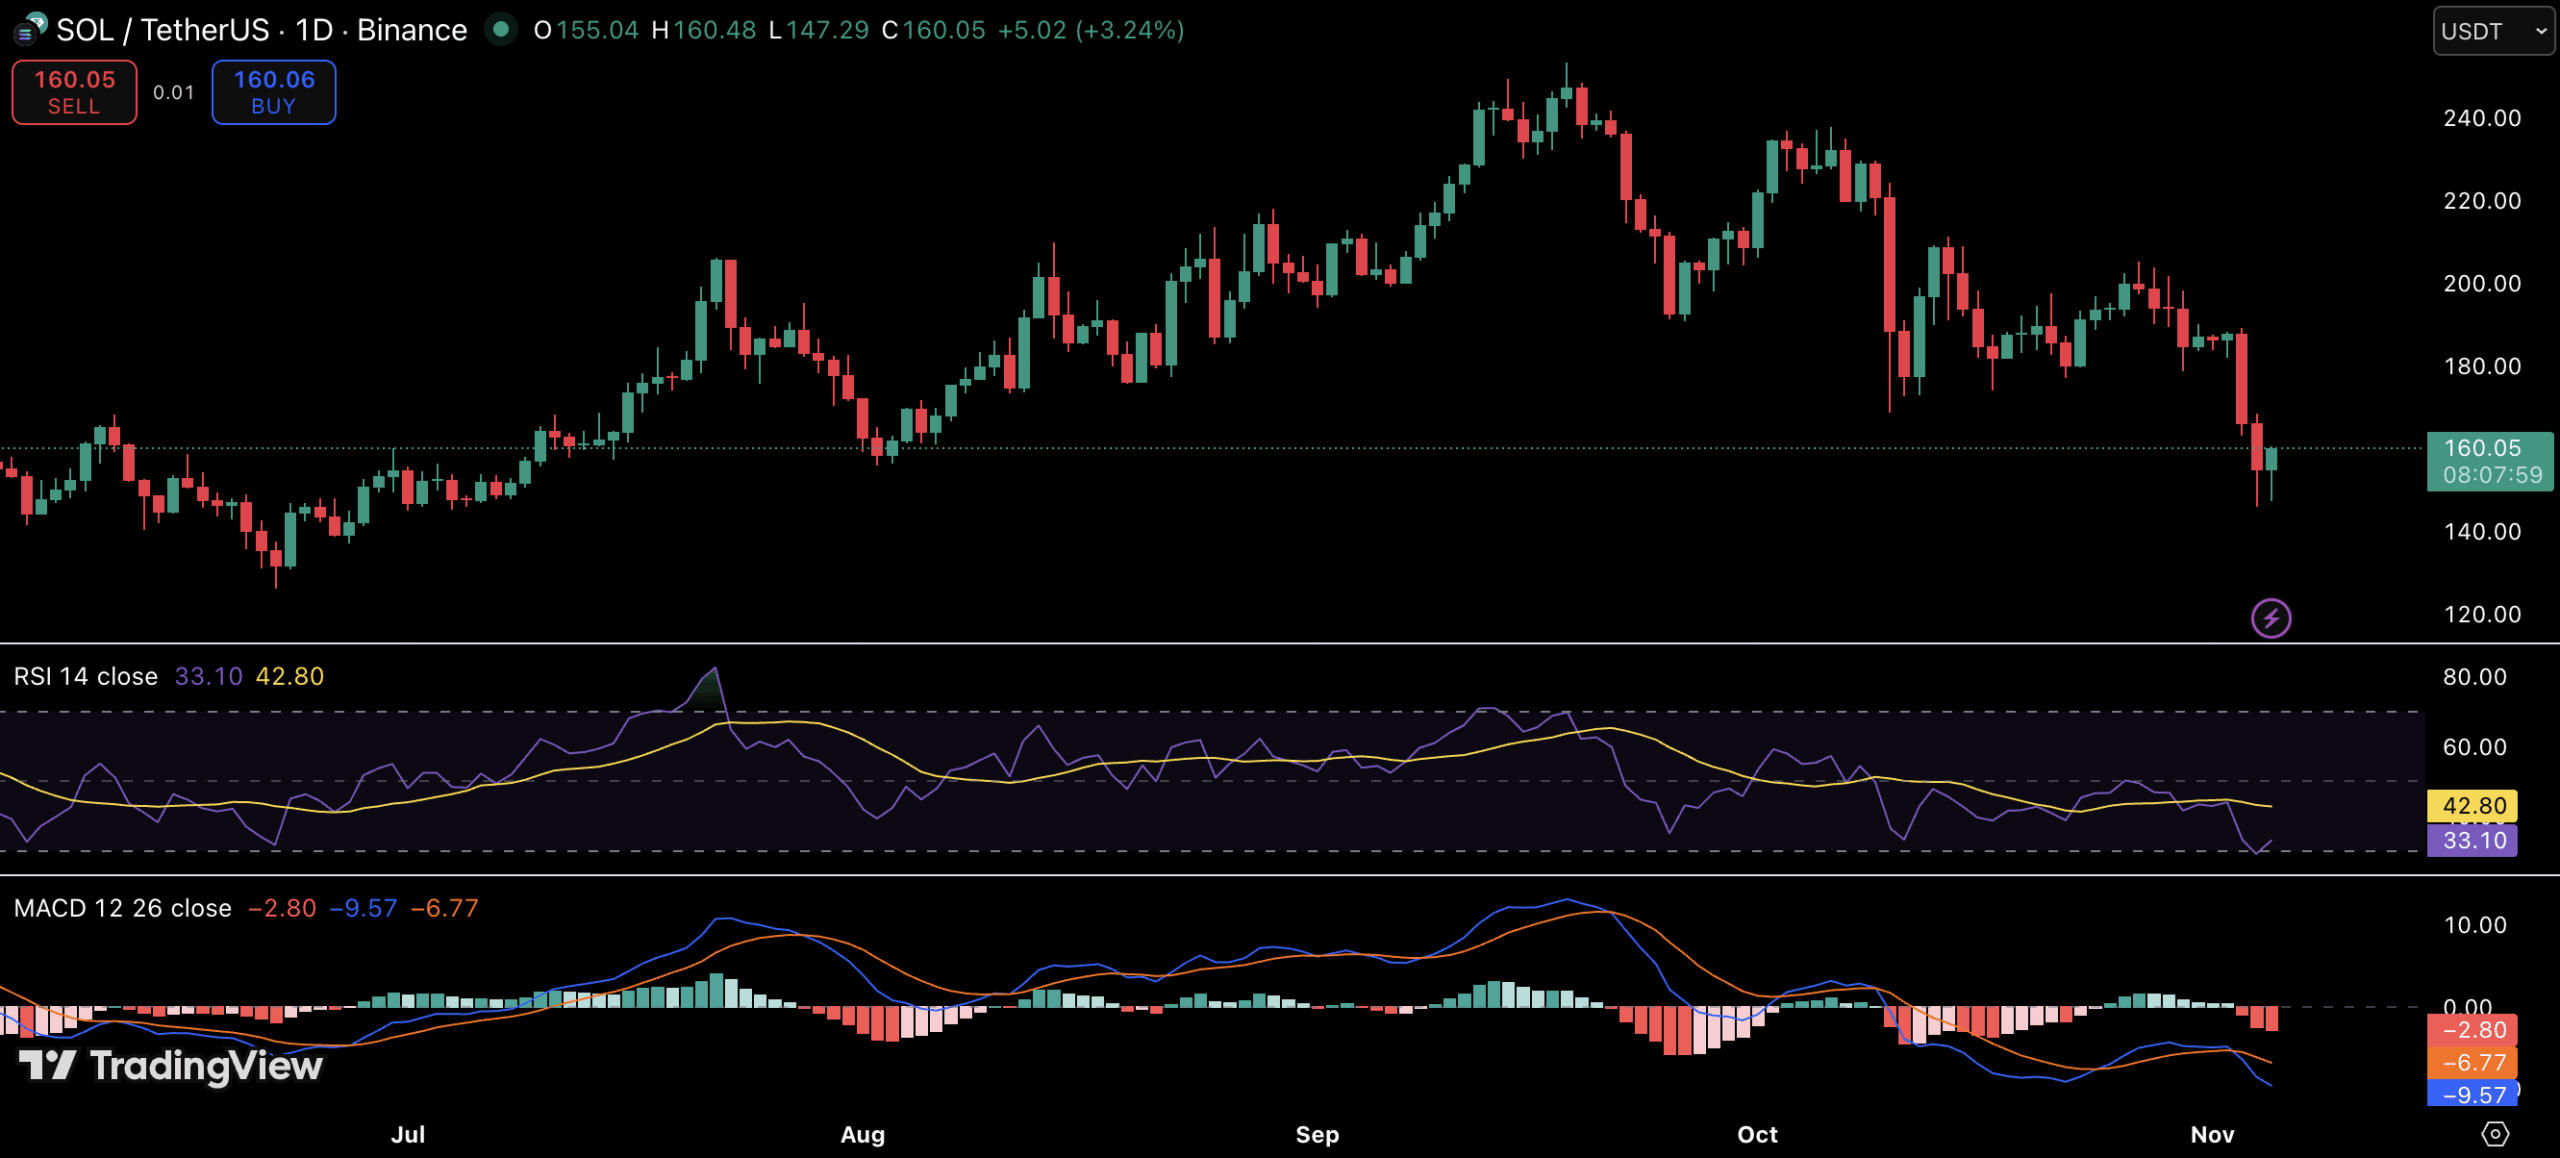Click the Nov label on time axis
The height and width of the screenshot is (1158, 2560).
2211,1134
